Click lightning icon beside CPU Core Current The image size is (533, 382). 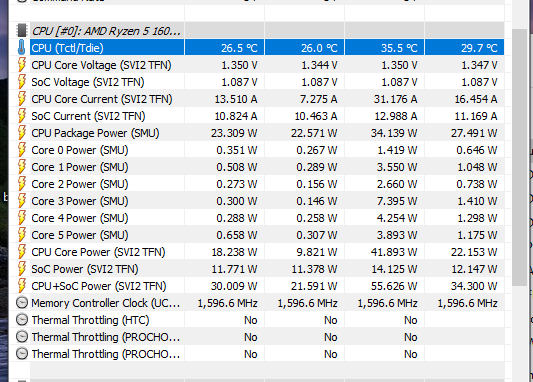click(22, 99)
